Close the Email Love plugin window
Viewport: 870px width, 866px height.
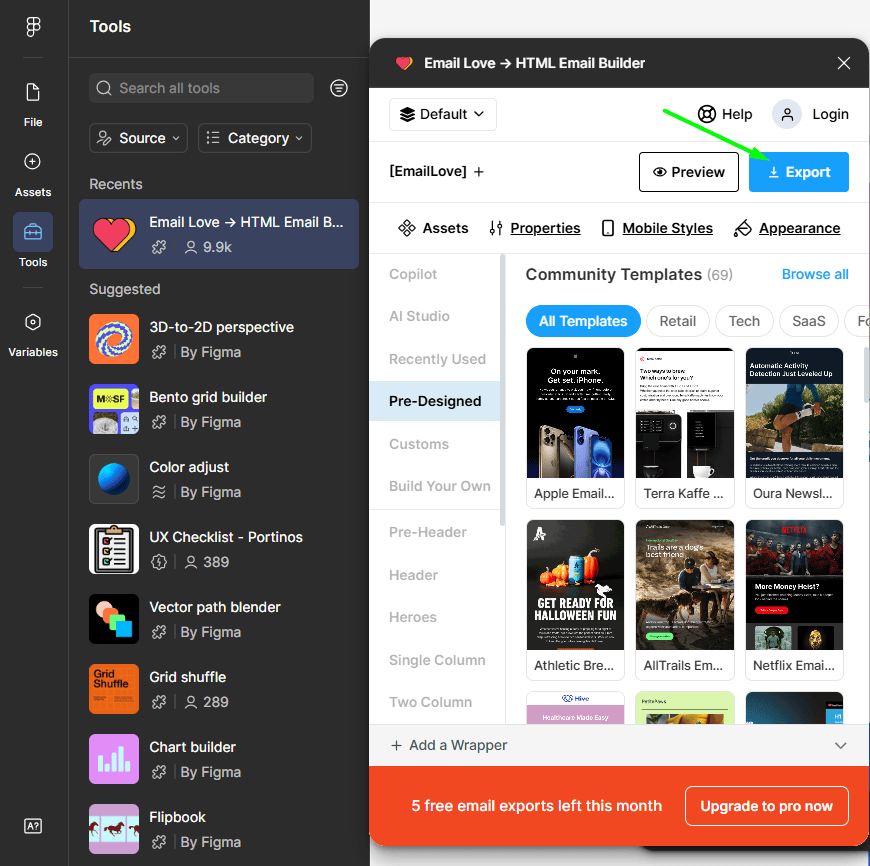(x=843, y=63)
